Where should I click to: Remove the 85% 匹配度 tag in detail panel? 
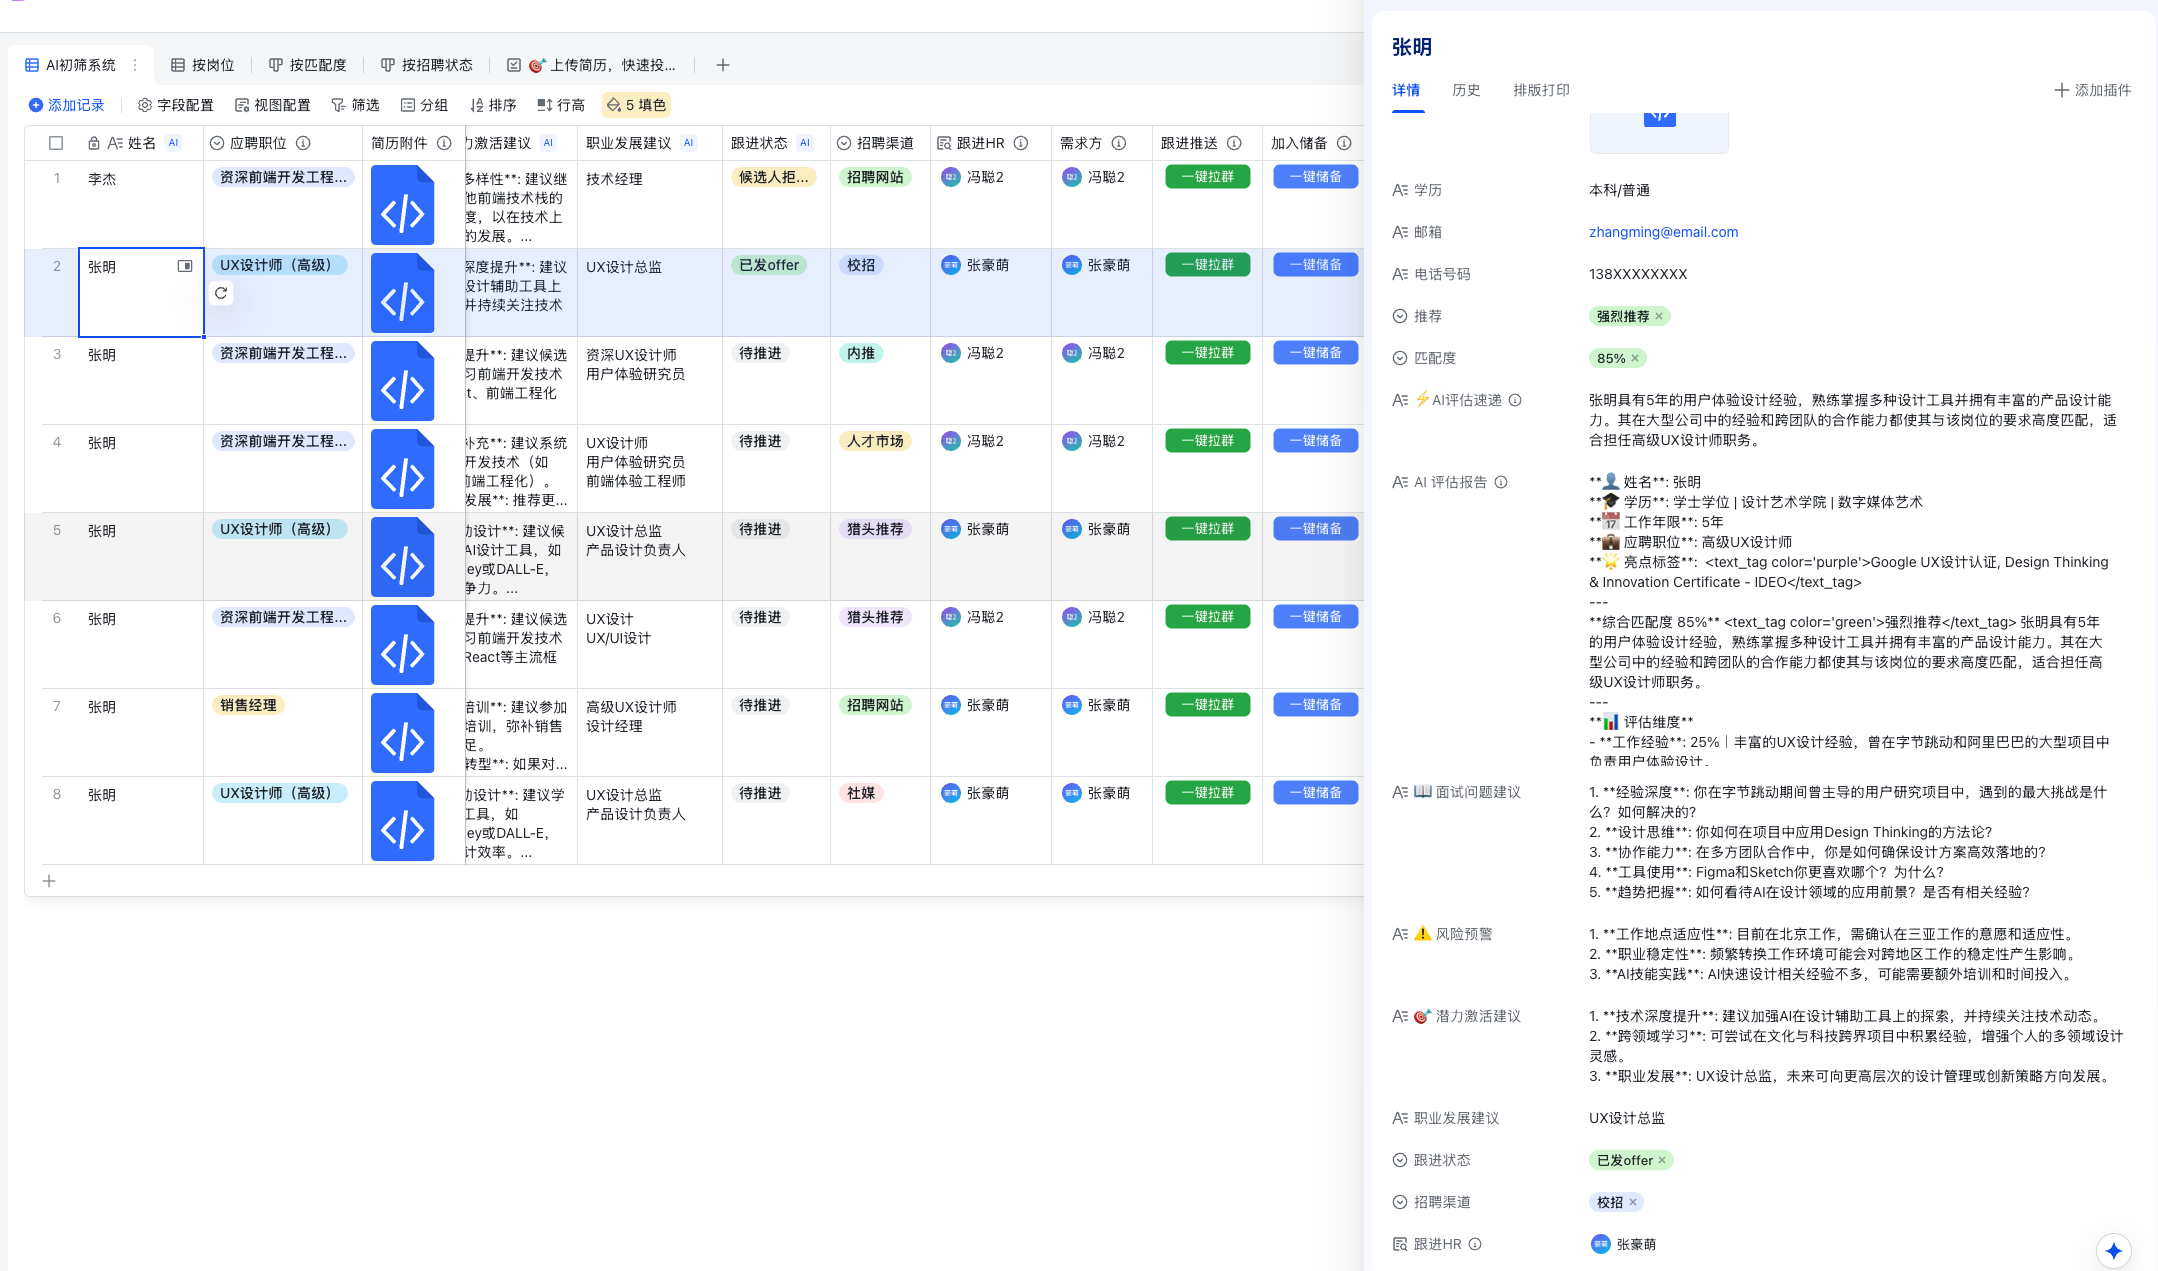[x=1636, y=358]
